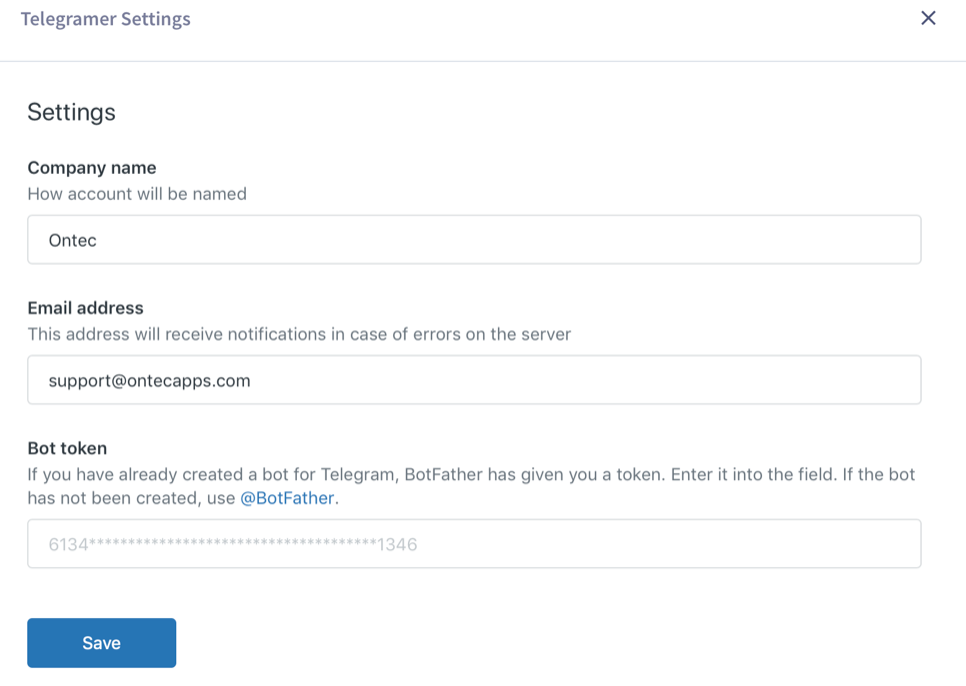Viewport: 966px width, 686px height.
Task: Click the word "Telegram" in token description
Action: pyautogui.click(x=361, y=474)
